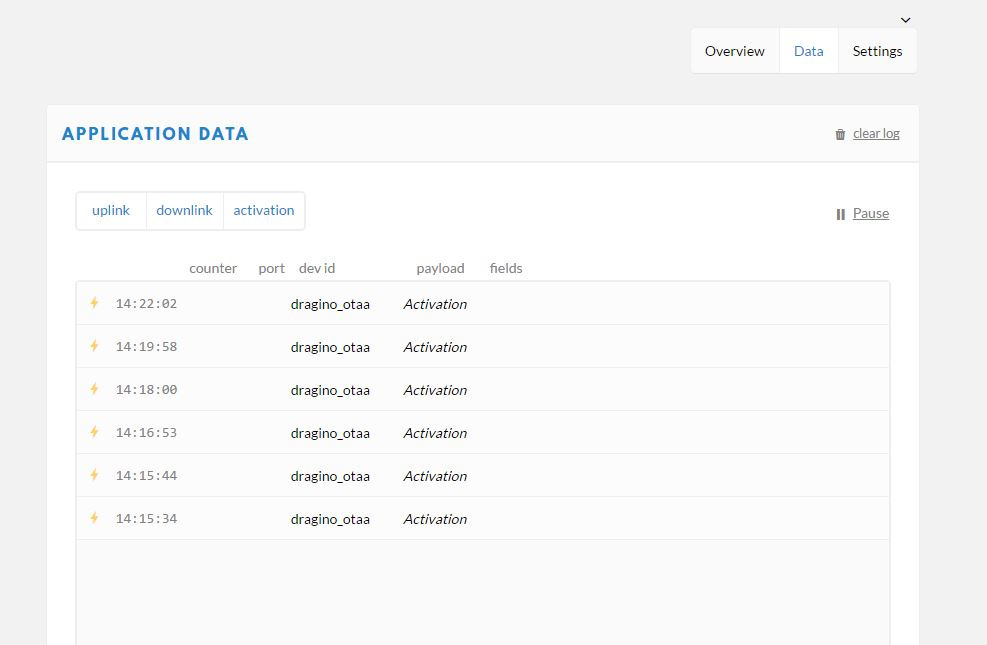Screen dimensions: 987x645
Task: Click lightning icon on 14:15:44 activation row
Action: 95,475
